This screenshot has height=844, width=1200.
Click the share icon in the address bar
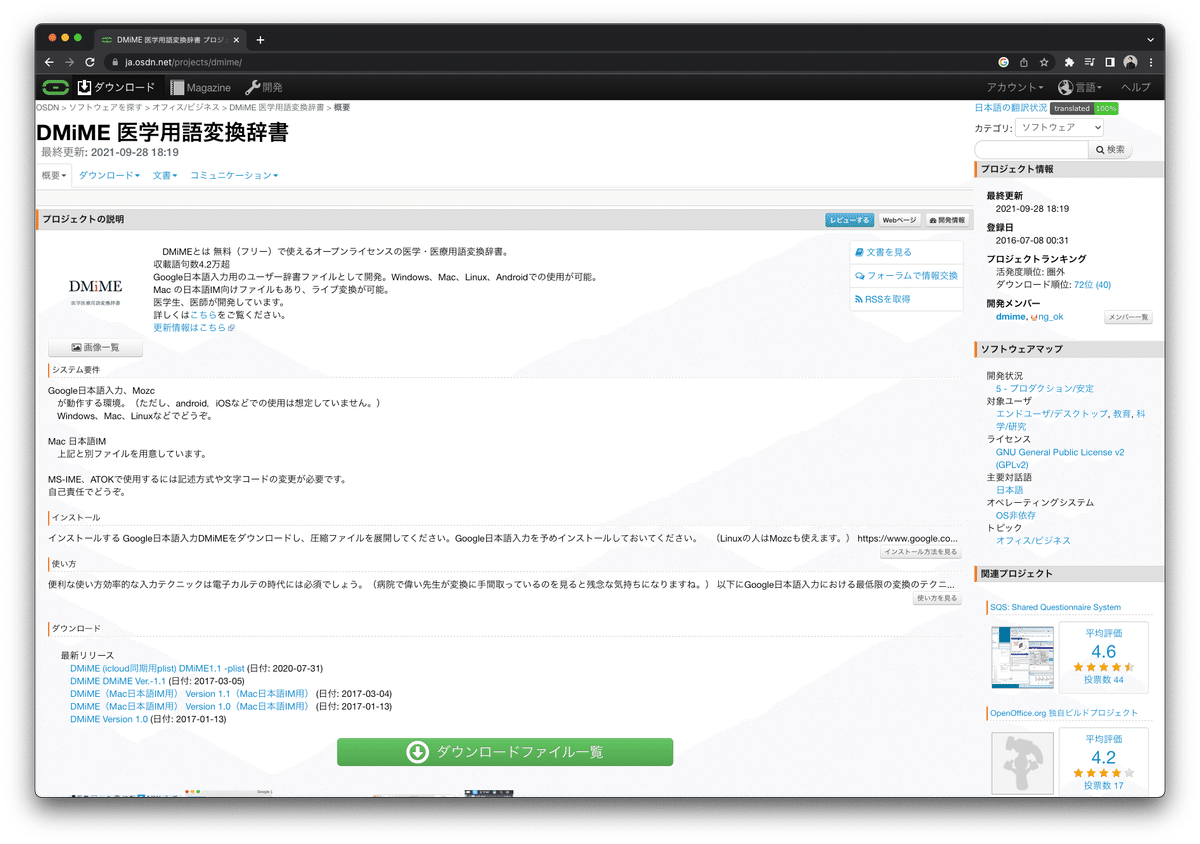[1024, 62]
